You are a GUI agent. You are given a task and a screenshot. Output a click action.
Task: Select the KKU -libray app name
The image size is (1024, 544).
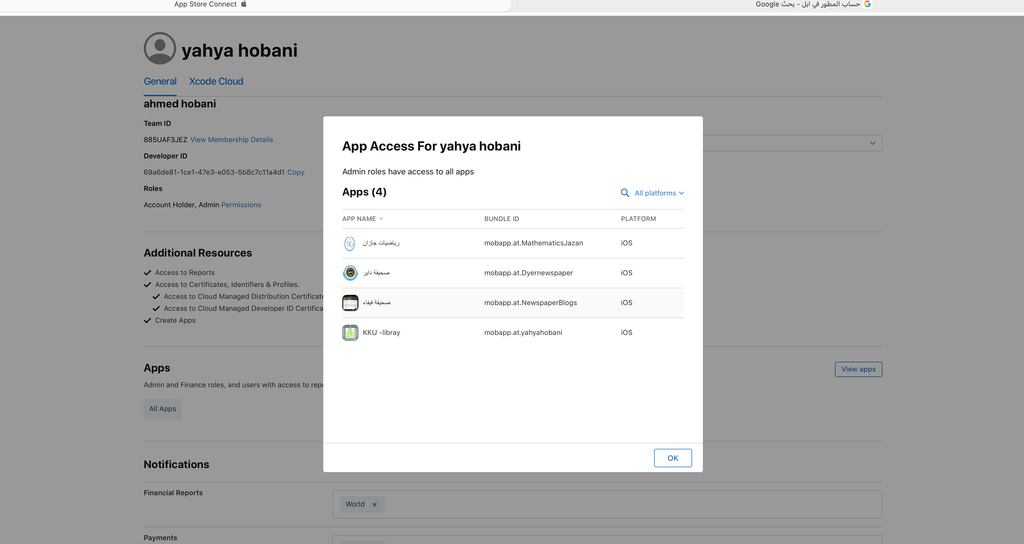381,332
